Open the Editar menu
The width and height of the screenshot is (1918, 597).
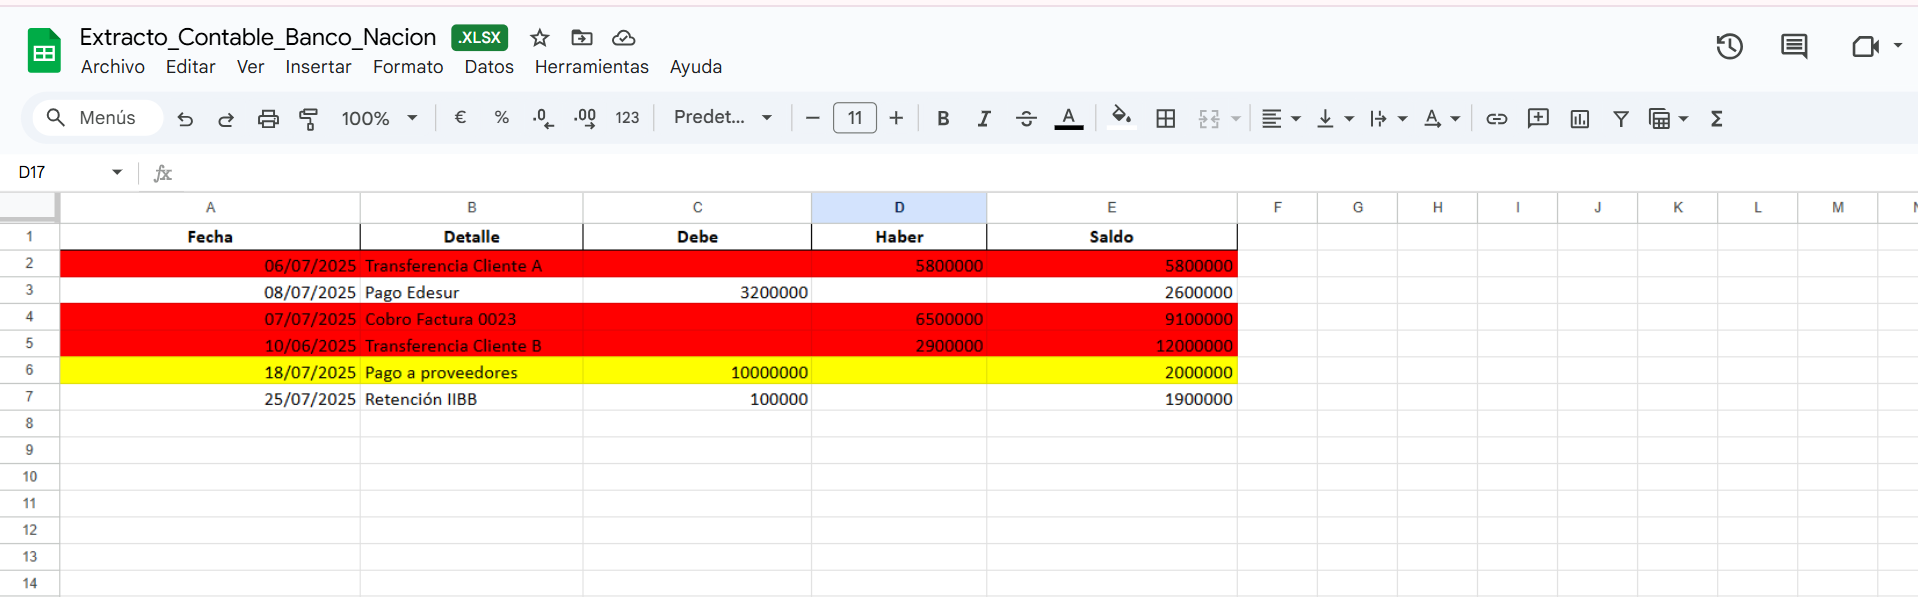tap(190, 67)
